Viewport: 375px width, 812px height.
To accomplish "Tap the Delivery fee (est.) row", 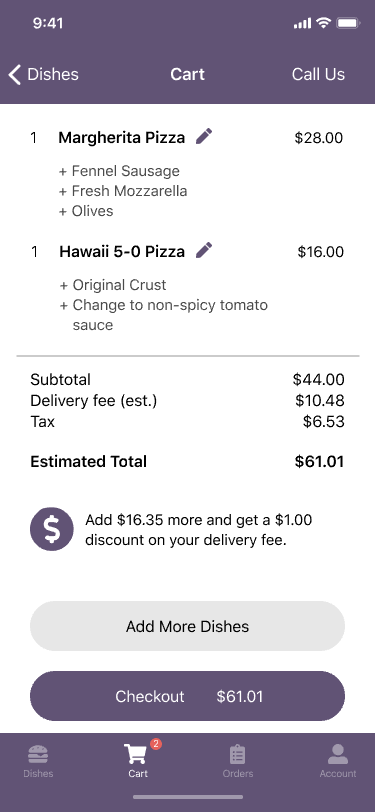I will click(x=188, y=401).
